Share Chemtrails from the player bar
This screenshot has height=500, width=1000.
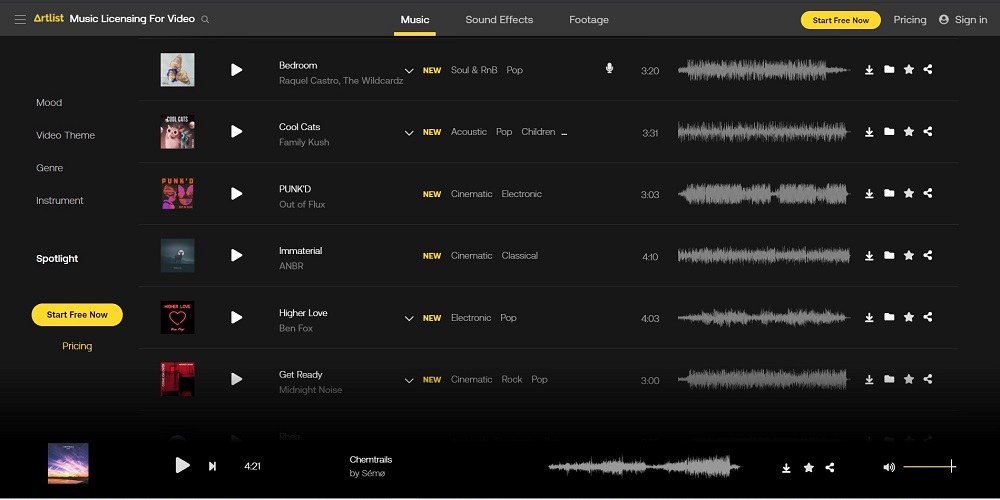pos(830,467)
